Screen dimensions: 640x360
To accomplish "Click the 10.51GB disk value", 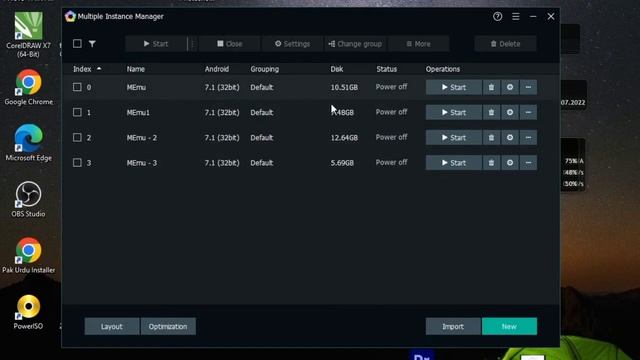I will tap(344, 87).
